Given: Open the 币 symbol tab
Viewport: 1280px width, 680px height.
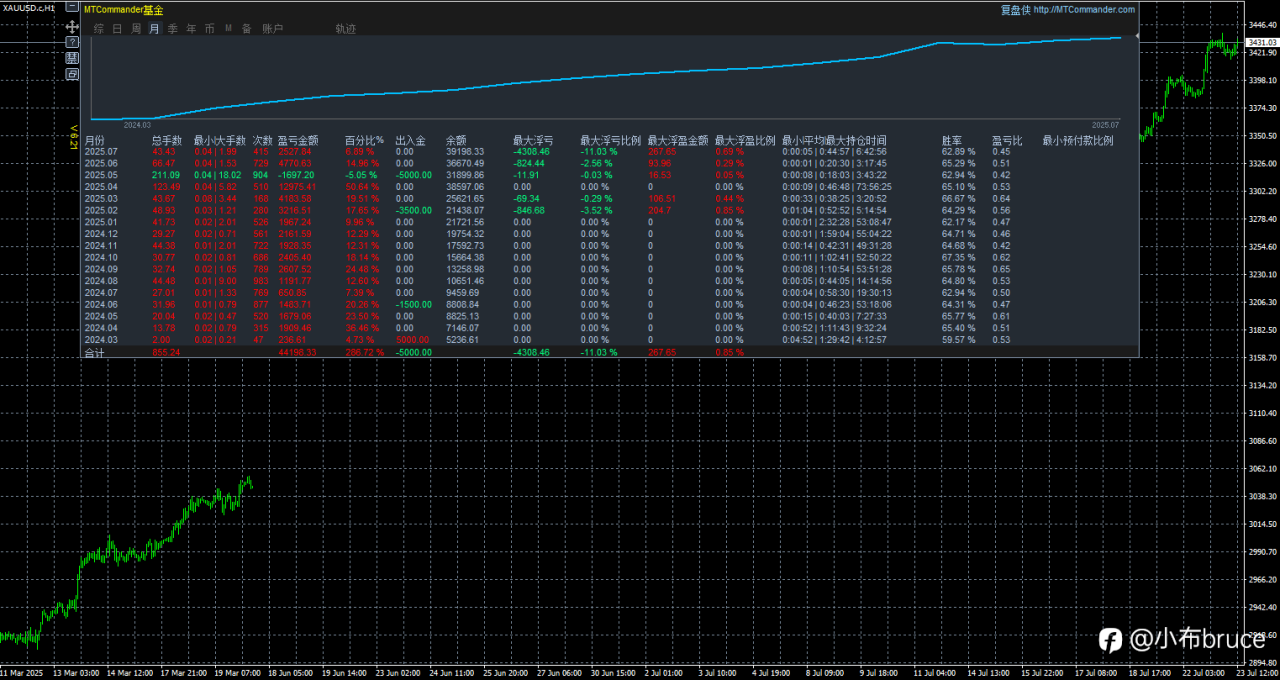Looking at the screenshot, I should coord(209,29).
